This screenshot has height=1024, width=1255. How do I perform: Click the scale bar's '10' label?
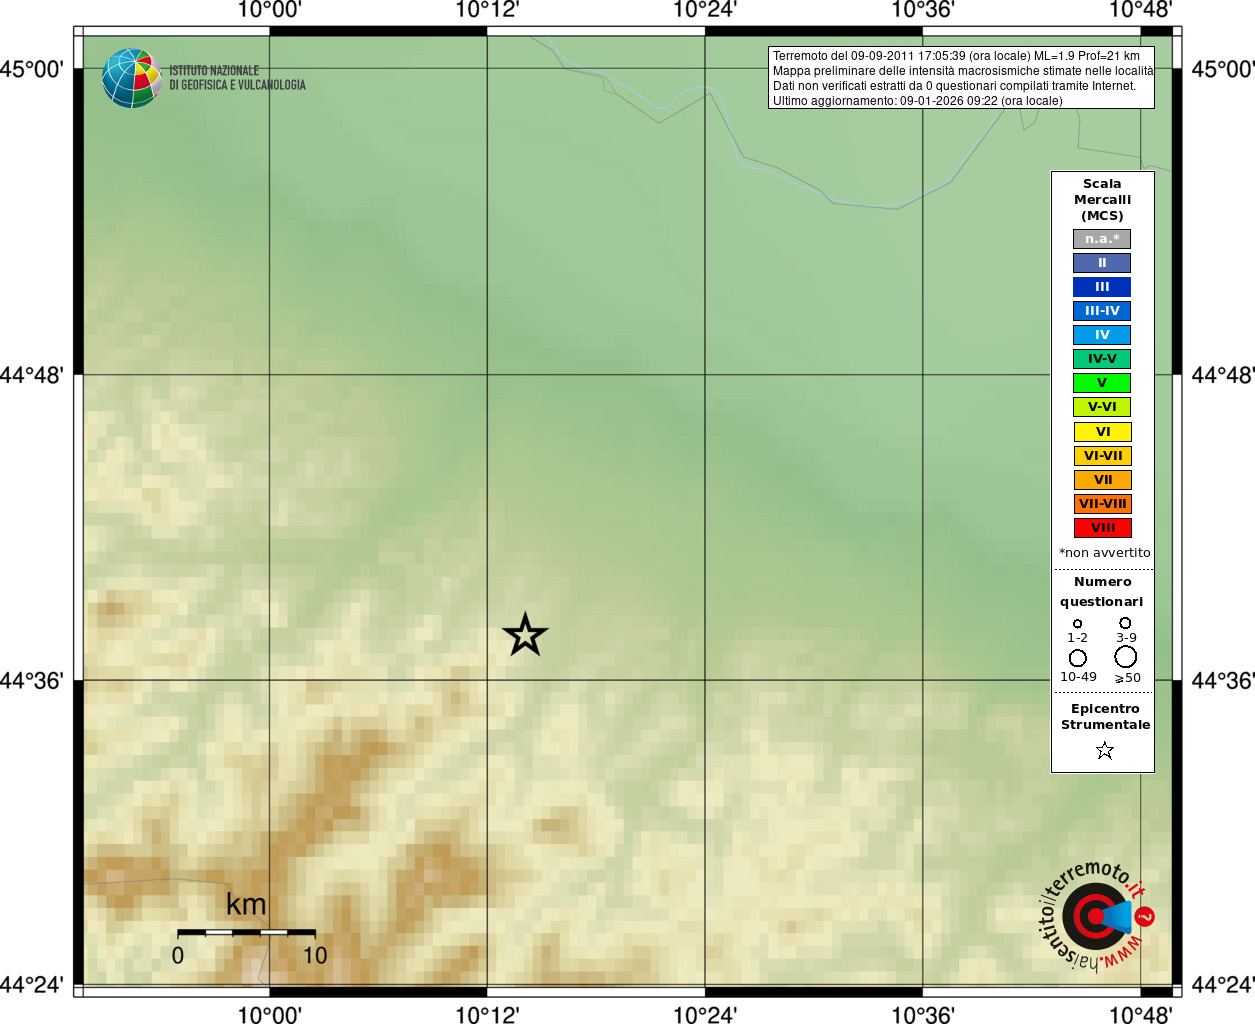click(x=315, y=956)
